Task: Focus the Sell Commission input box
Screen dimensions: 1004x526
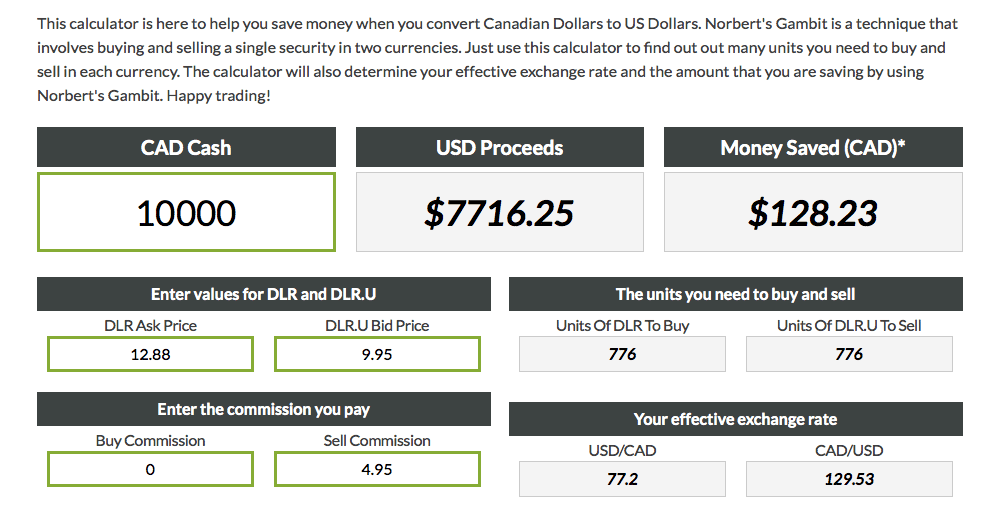Action: coord(377,469)
